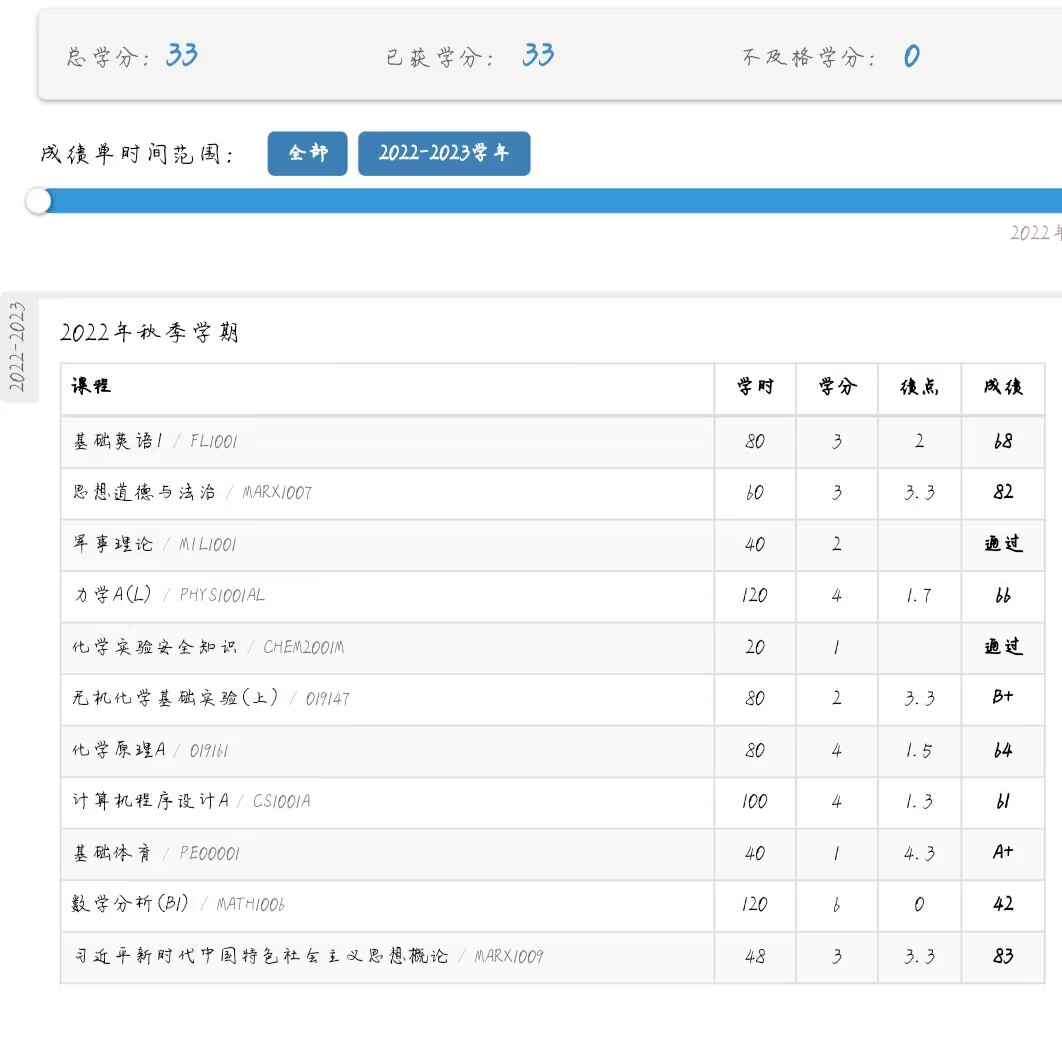Click the MATH1006 course code

click(251, 904)
